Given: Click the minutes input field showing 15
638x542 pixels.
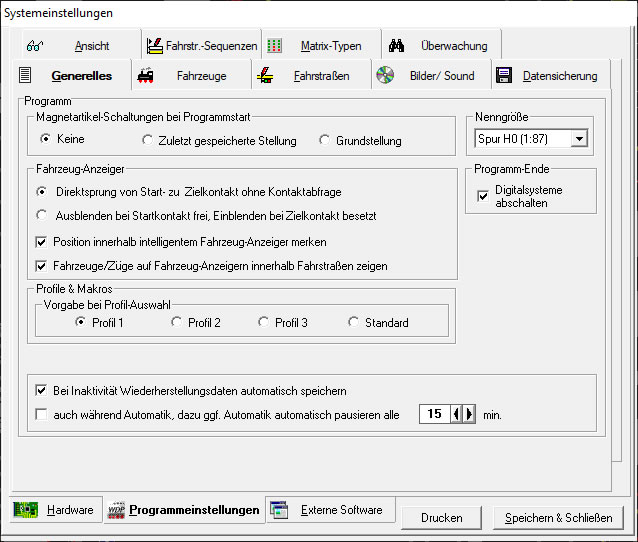Looking at the screenshot, I should point(434,414).
